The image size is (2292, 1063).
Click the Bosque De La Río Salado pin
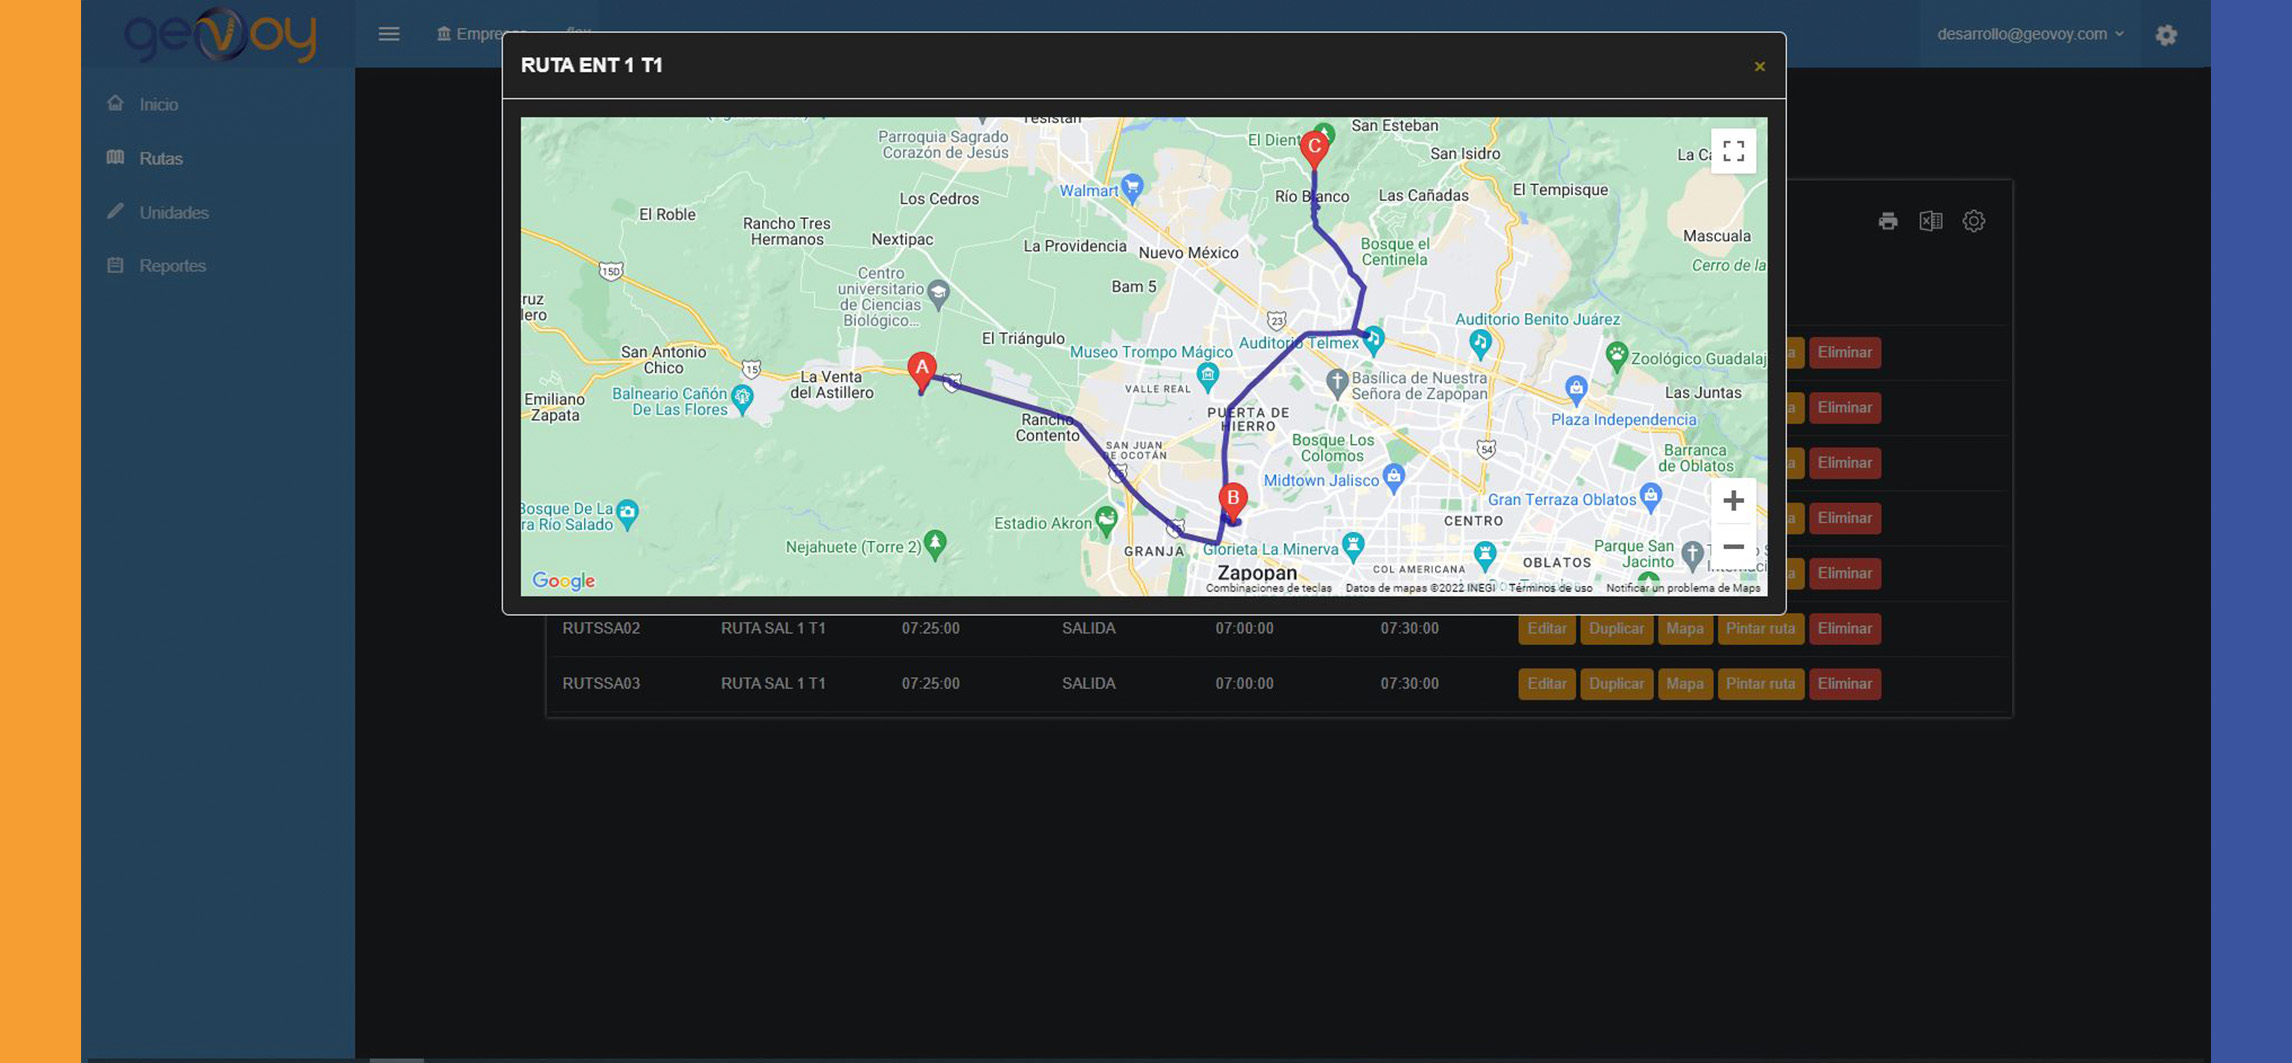(627, 514)
